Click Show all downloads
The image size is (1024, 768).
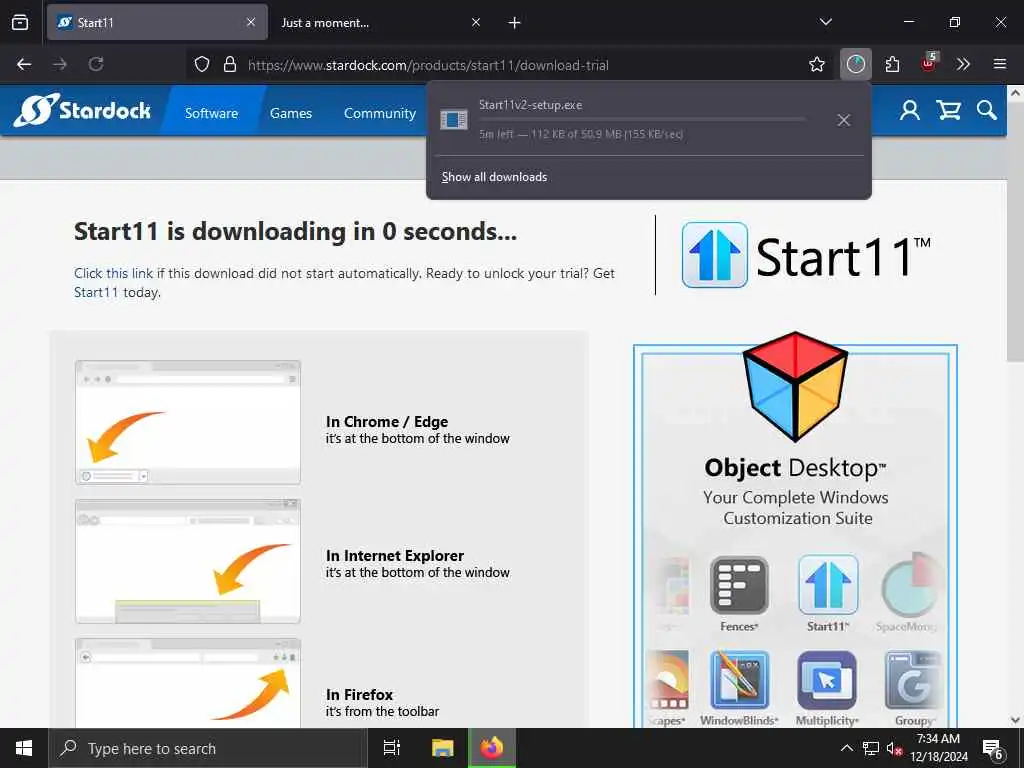494,177
